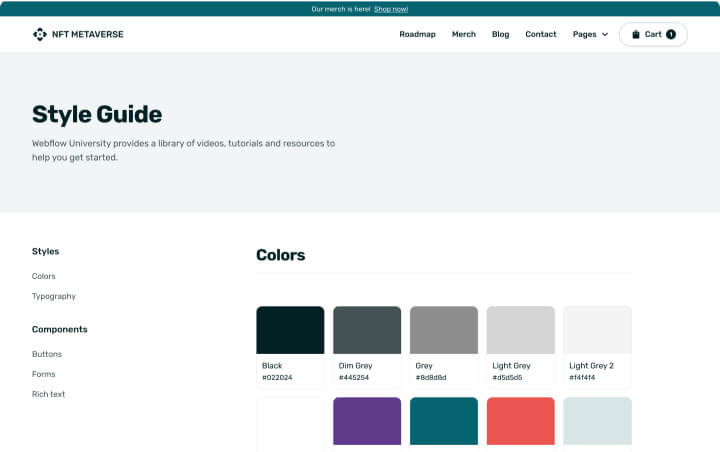Navigate to the Buttons section

[x=47, y=354]
